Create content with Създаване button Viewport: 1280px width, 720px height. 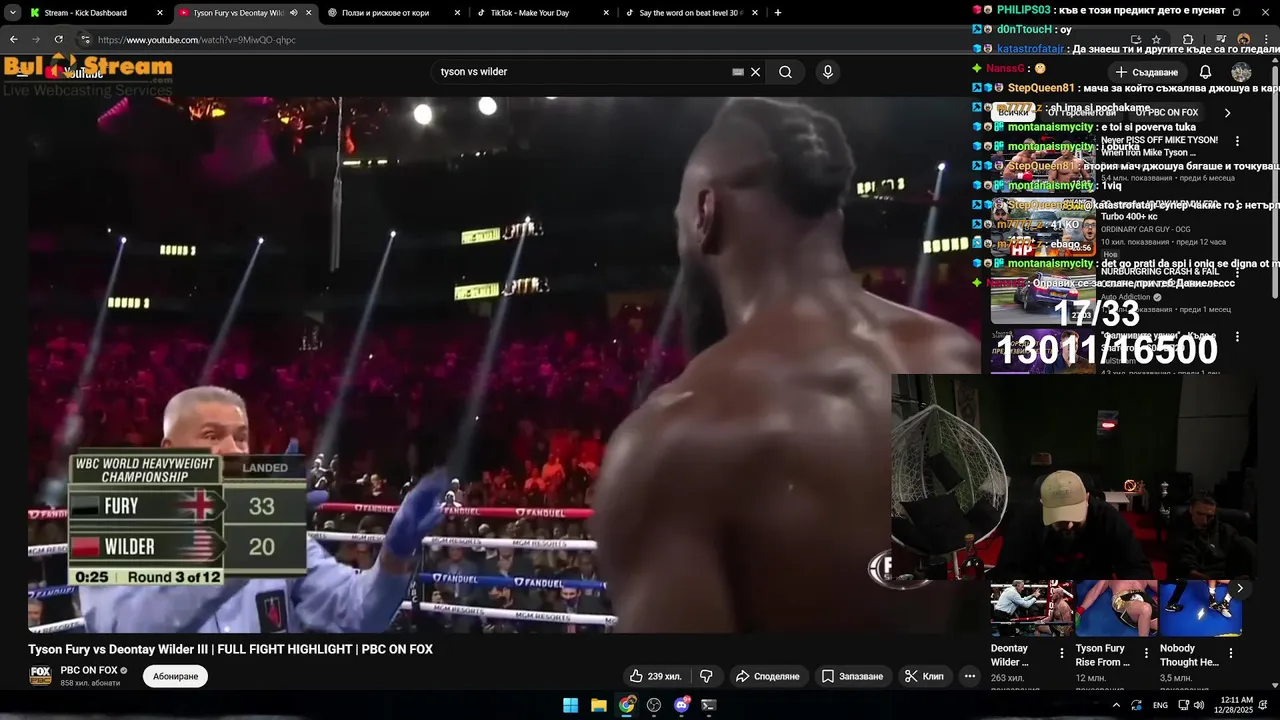point(1147,72)
